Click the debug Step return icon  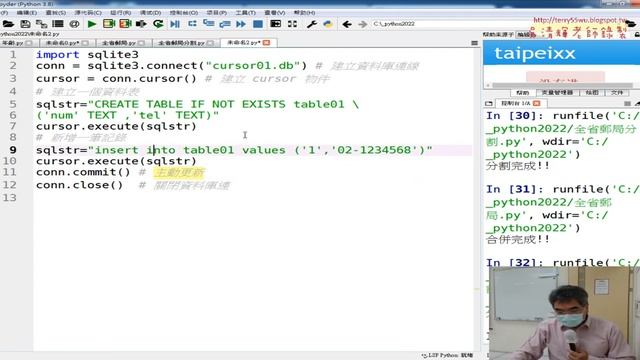(x=225, y=24)
